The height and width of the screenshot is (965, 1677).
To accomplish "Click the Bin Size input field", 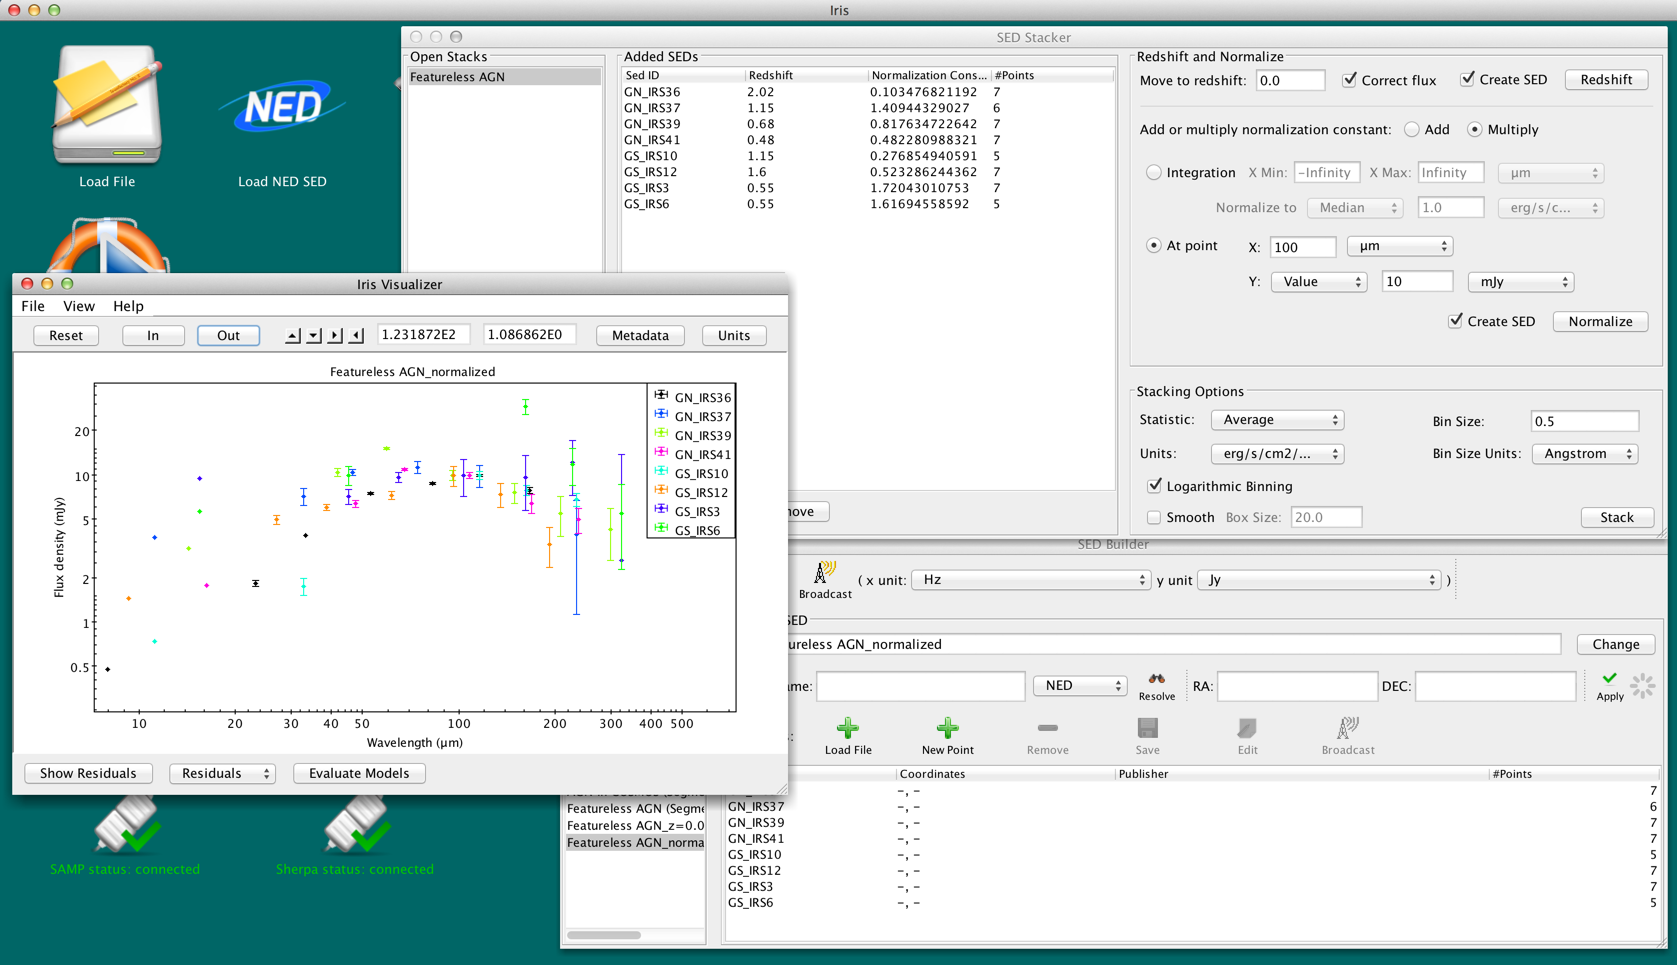I will click(x=1585, y=421).
